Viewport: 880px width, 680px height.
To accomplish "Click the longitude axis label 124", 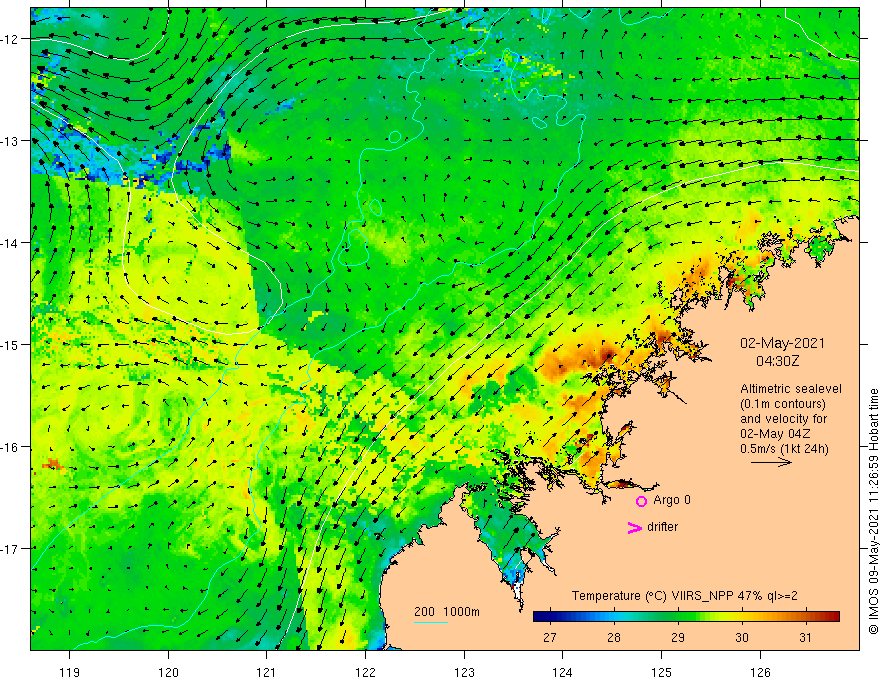I will (563, 672).
